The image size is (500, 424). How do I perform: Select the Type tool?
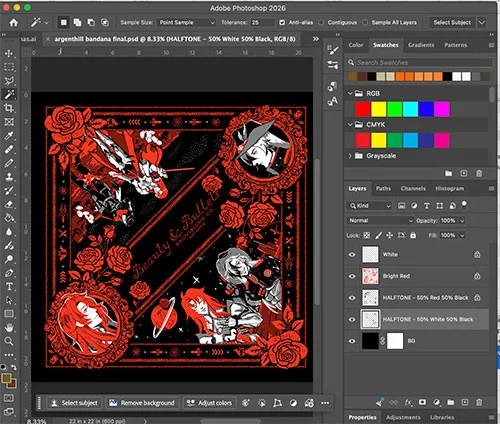(x=9, y=287)
